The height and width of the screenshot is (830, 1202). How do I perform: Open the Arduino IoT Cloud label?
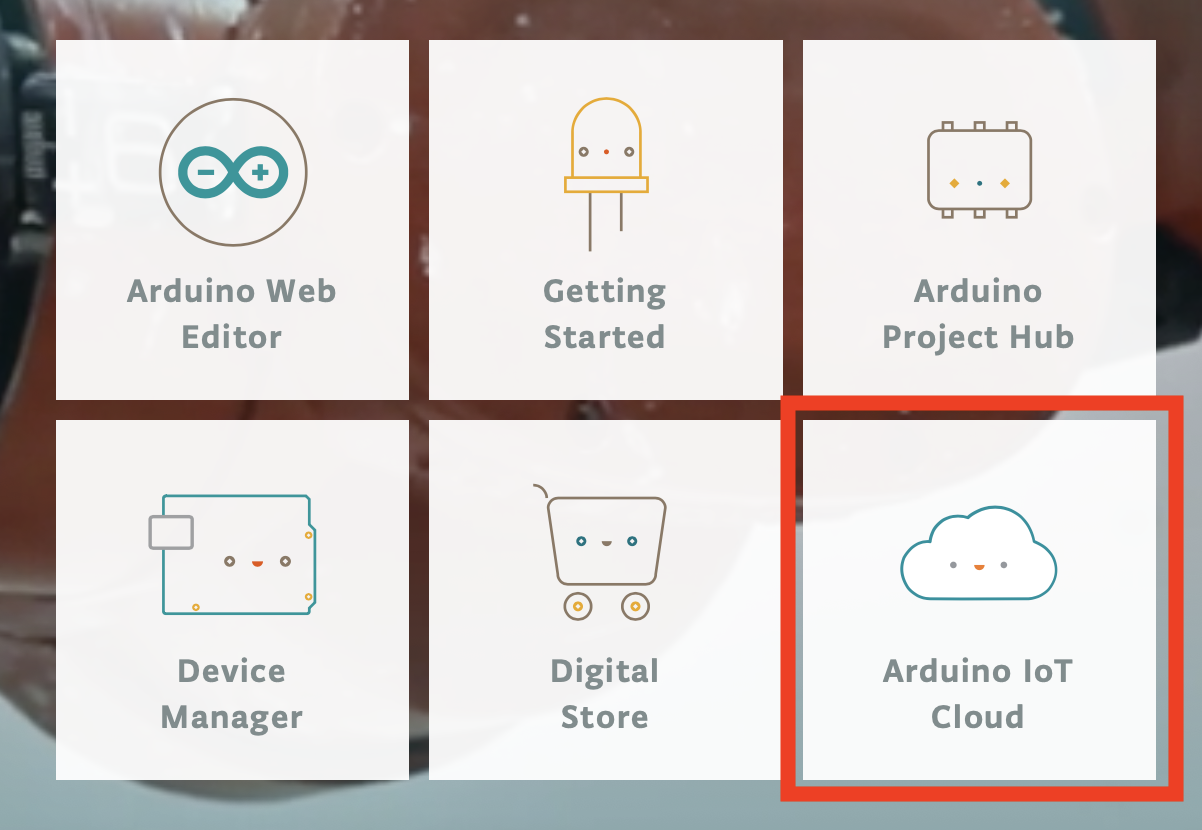[x=978, y=693]
